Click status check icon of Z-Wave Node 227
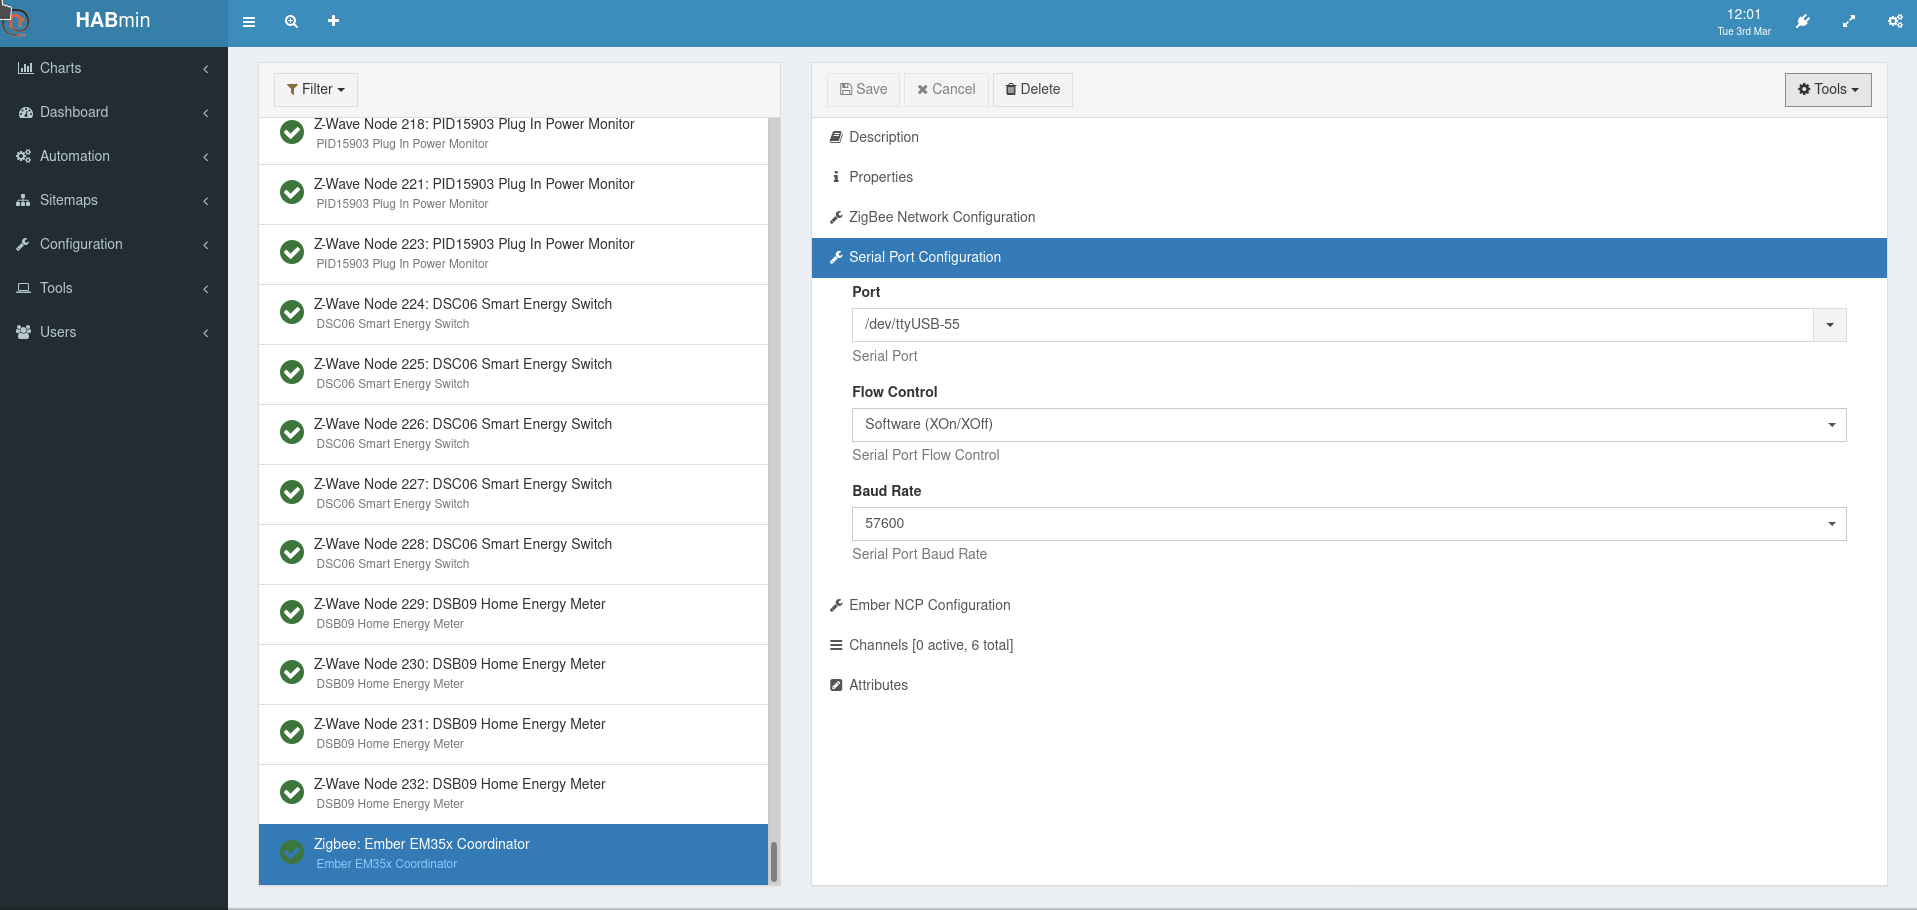The height and width of the screenshot is (910, 1917). [292, 492]
